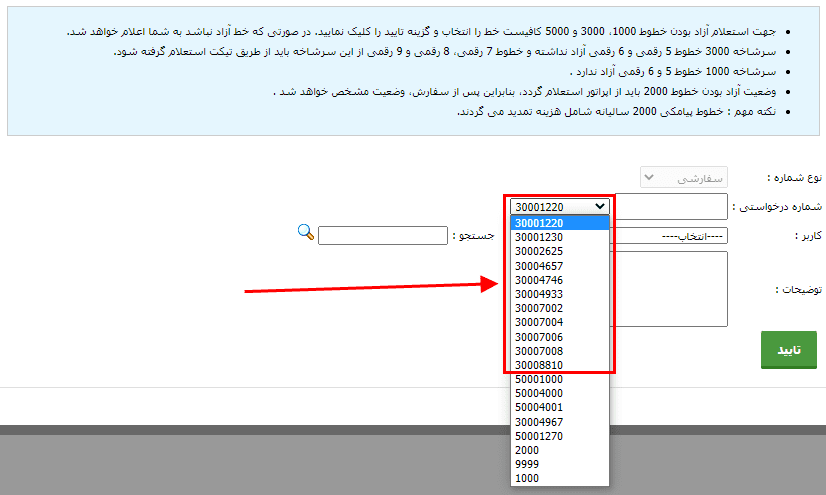
Task: Select the 9999 prefix option
Action: (x=560, y=465)
